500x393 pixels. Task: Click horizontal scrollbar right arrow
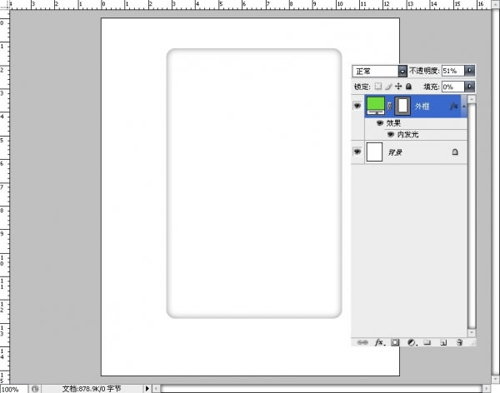pyautogui.click(x=486, y=388)
